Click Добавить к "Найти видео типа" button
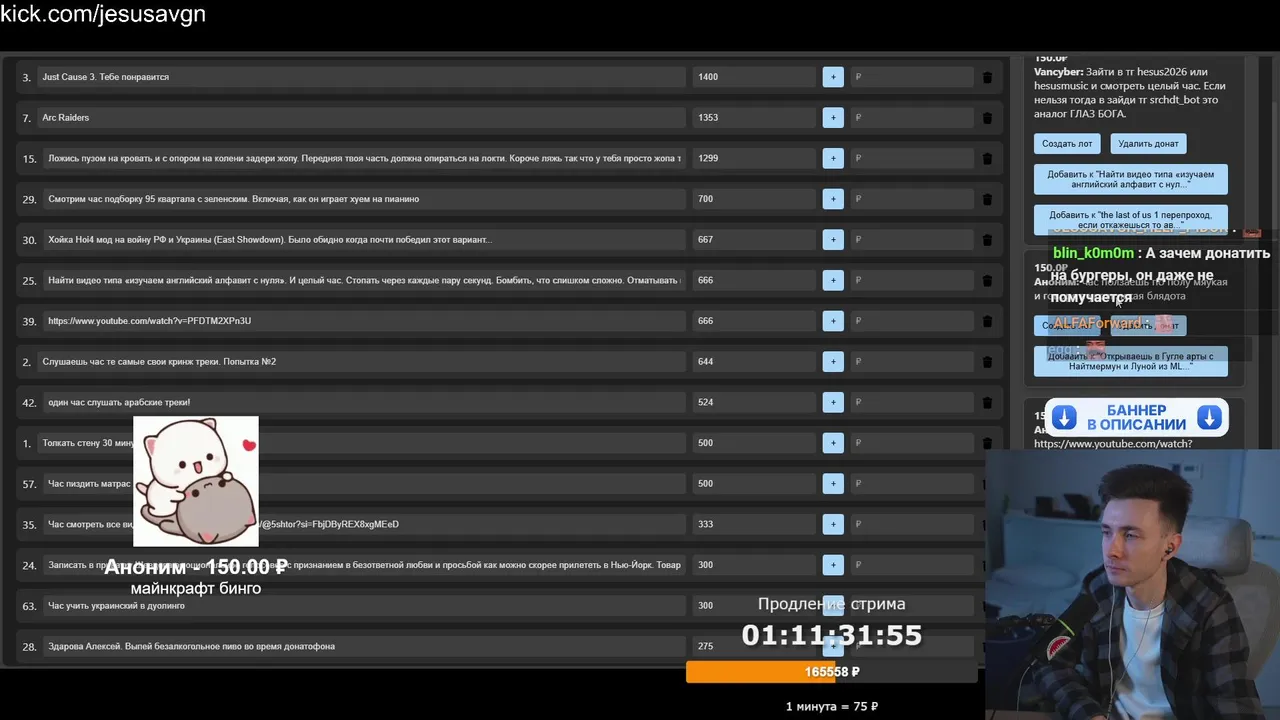Image resolution: width=1280 pixels, height=720 pixels. [1130, 180]
